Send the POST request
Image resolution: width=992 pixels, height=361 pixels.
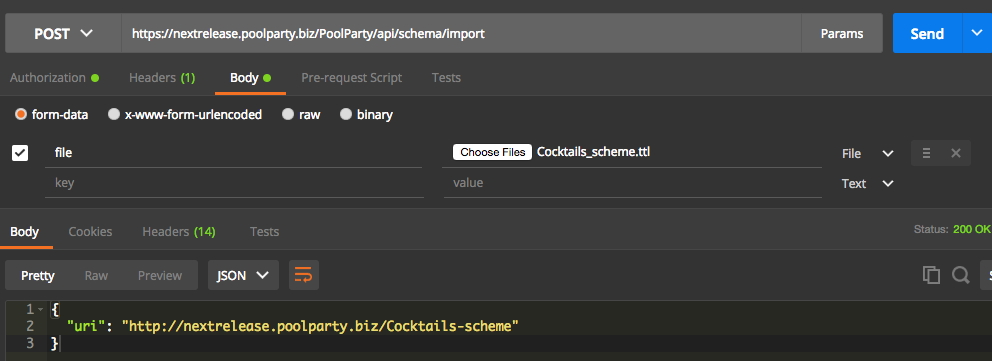click(927, 33)
